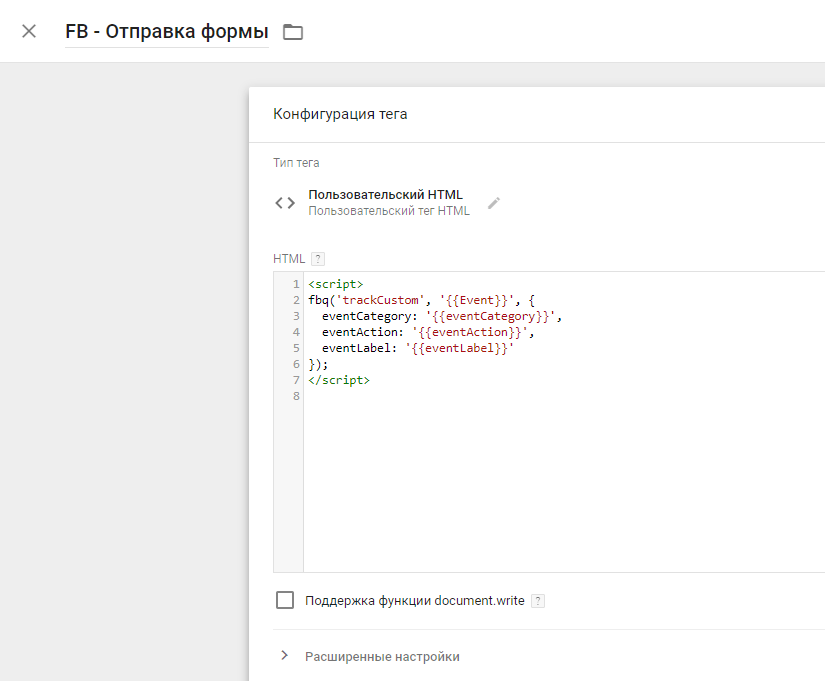Click the eventAction code line
The image size is (825, 681).
pos(428,332)
